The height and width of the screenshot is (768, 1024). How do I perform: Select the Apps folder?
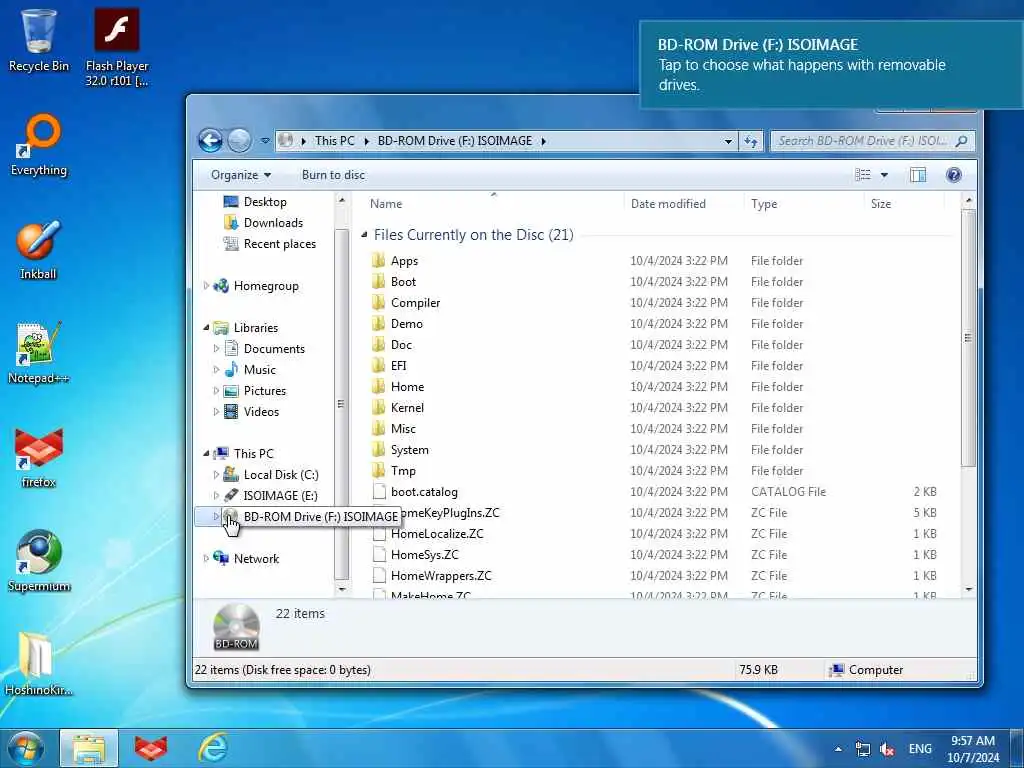404,261
